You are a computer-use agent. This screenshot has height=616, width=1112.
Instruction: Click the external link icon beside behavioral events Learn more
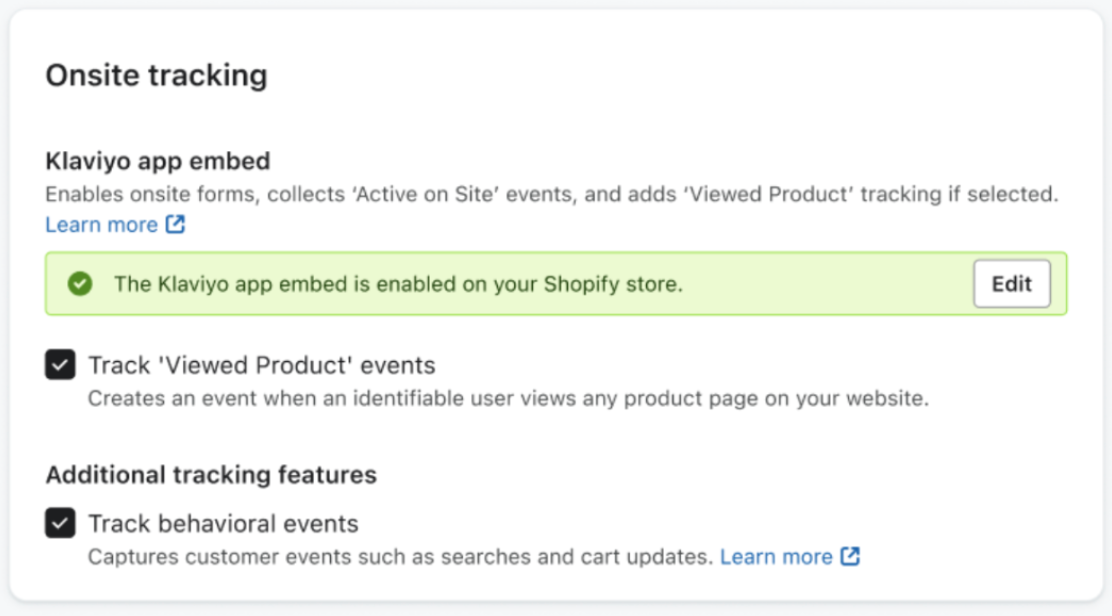(850, 556)
